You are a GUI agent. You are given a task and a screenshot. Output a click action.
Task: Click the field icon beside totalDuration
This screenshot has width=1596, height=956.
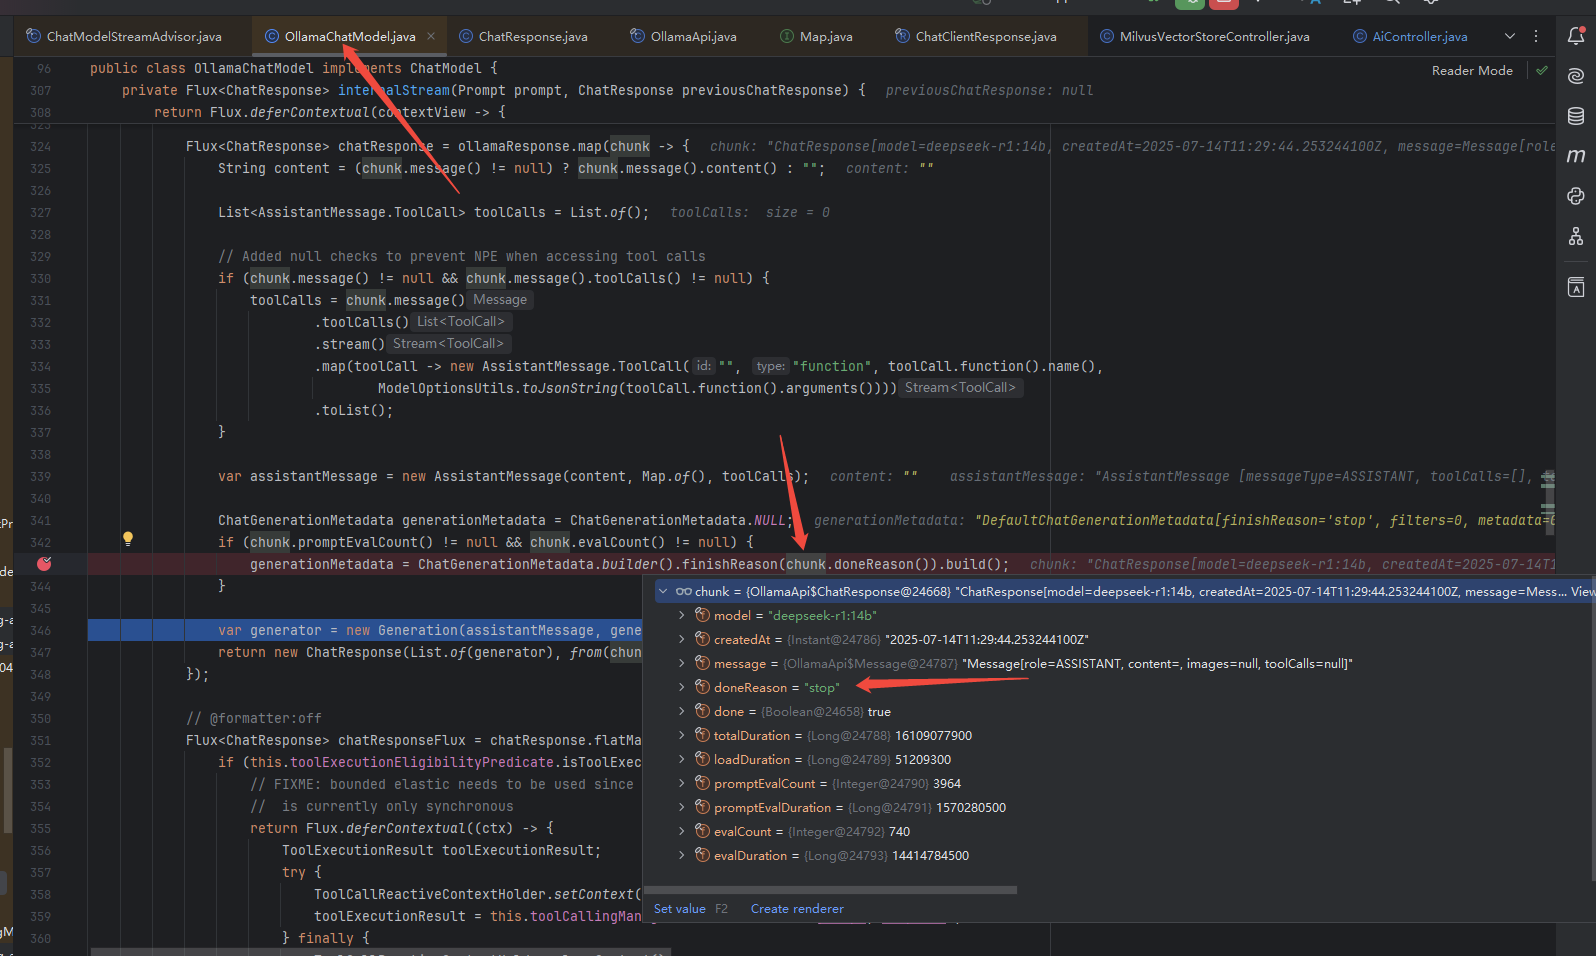(x=702, y=736)
